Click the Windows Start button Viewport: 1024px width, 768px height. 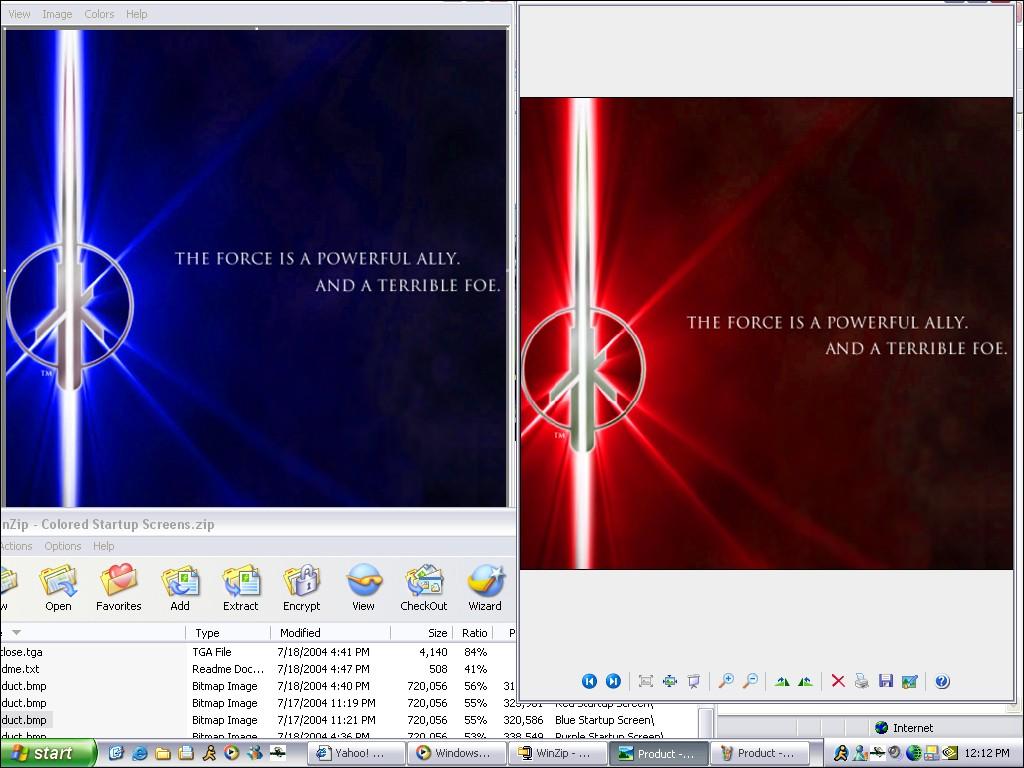point(47,753)
